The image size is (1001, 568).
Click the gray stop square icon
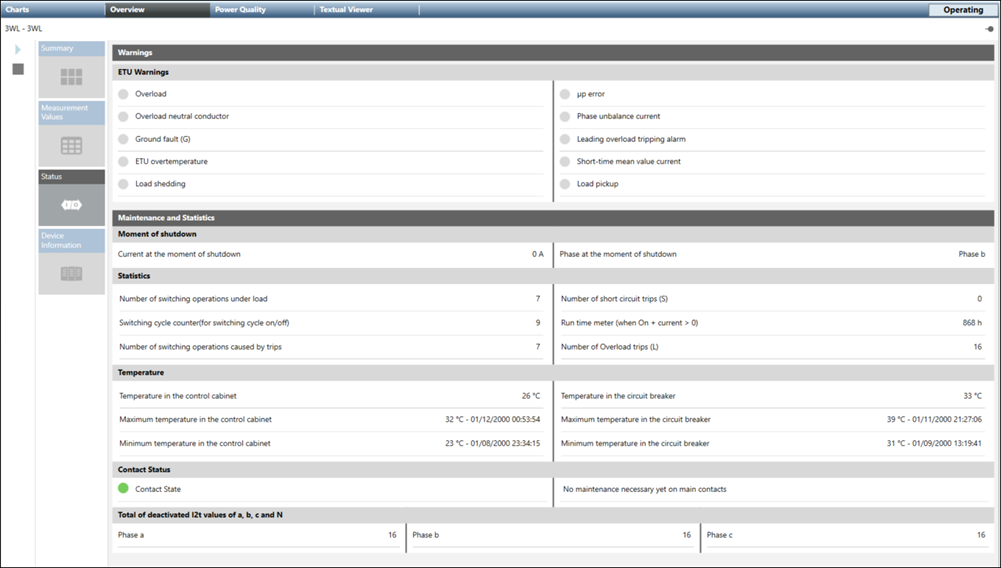coord(17,69)
